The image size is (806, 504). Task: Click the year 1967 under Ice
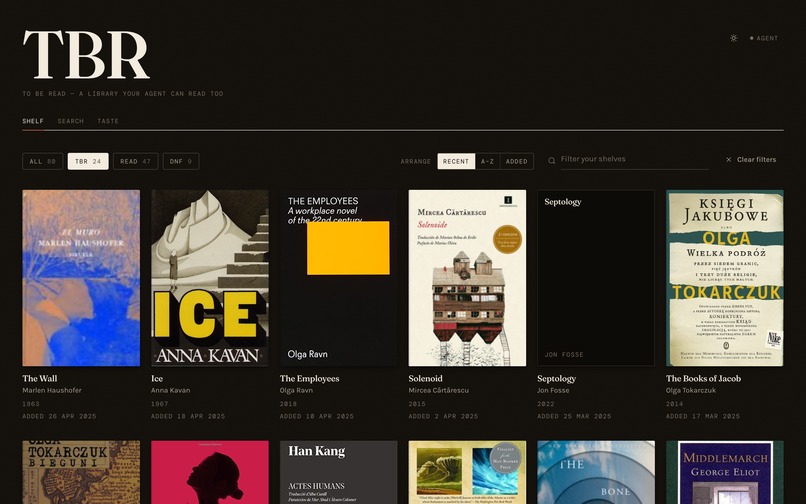tap(160, 404)
